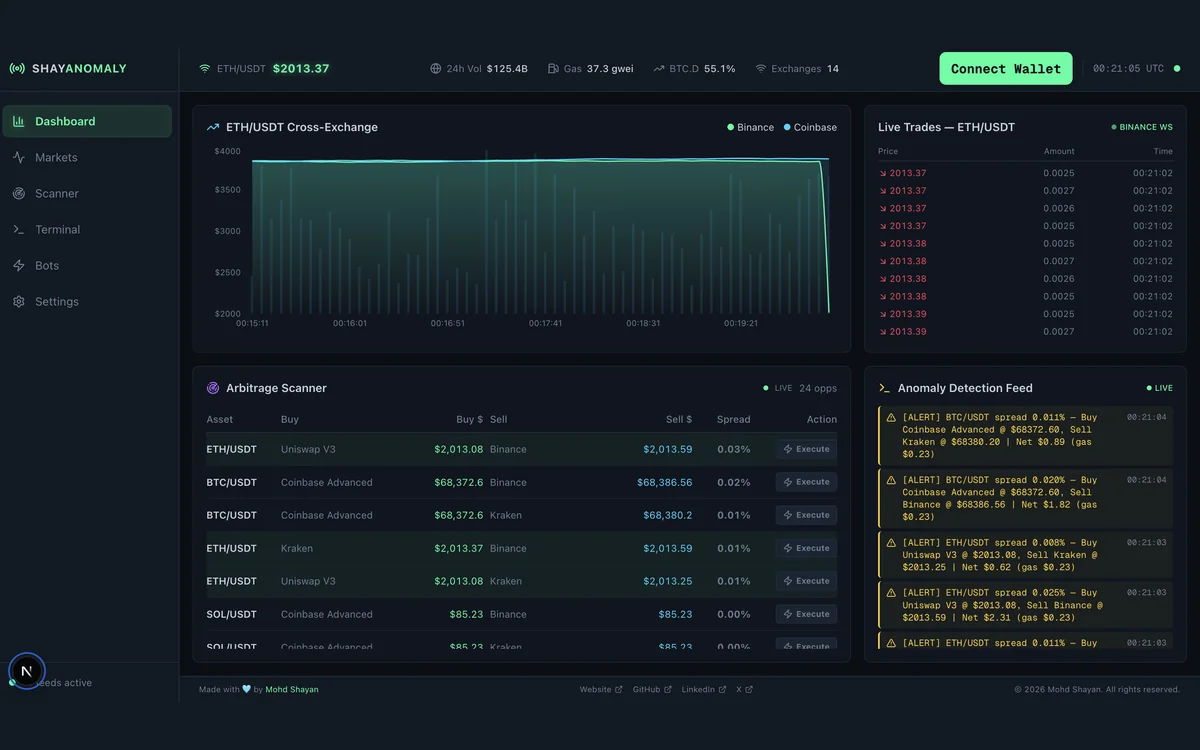Click the 55.1% BTC dominance value
Screen dimensions: 1200x750
click(720, 69)
